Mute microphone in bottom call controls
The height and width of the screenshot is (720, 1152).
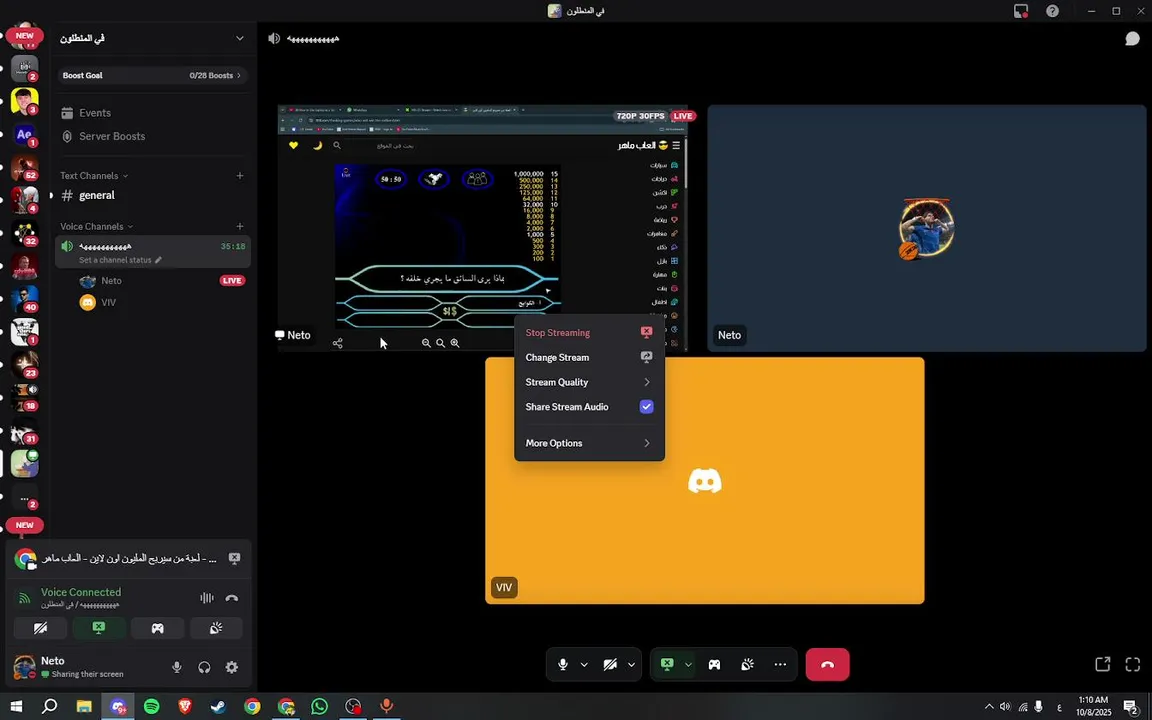563,665
